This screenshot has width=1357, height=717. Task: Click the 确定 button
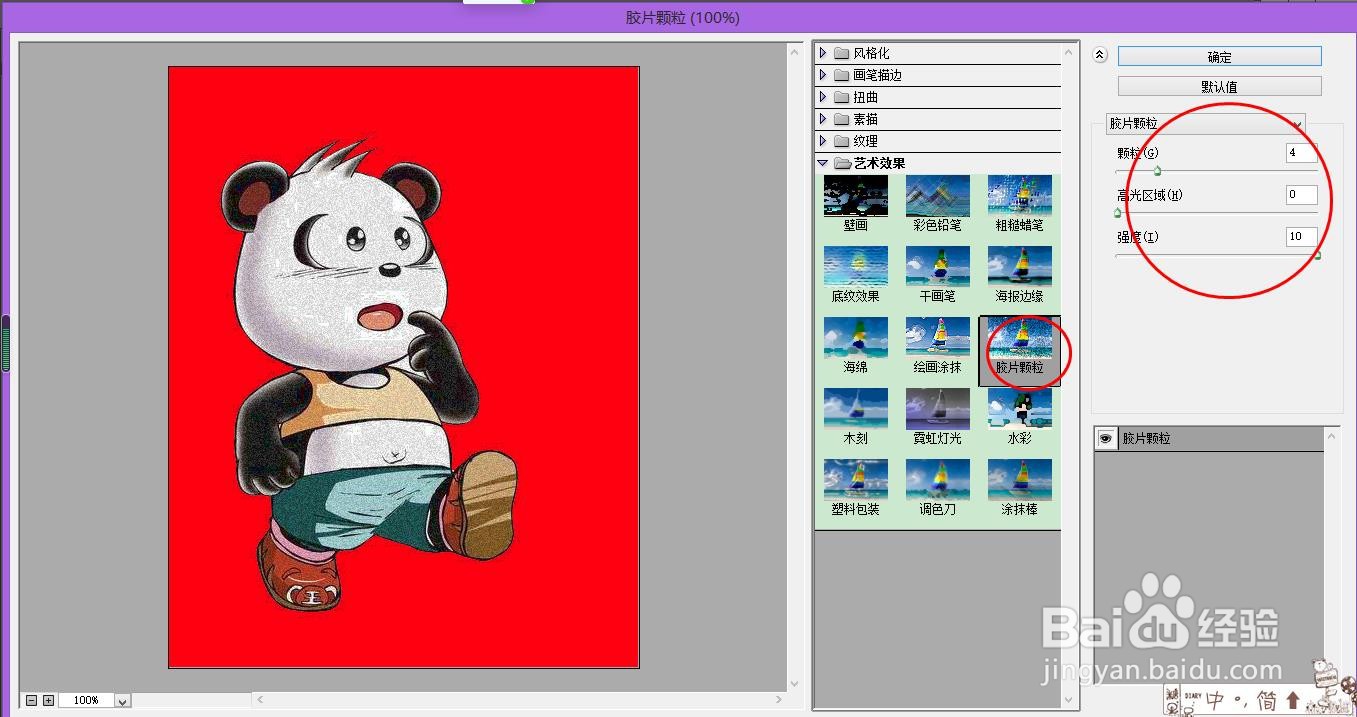1219,57
